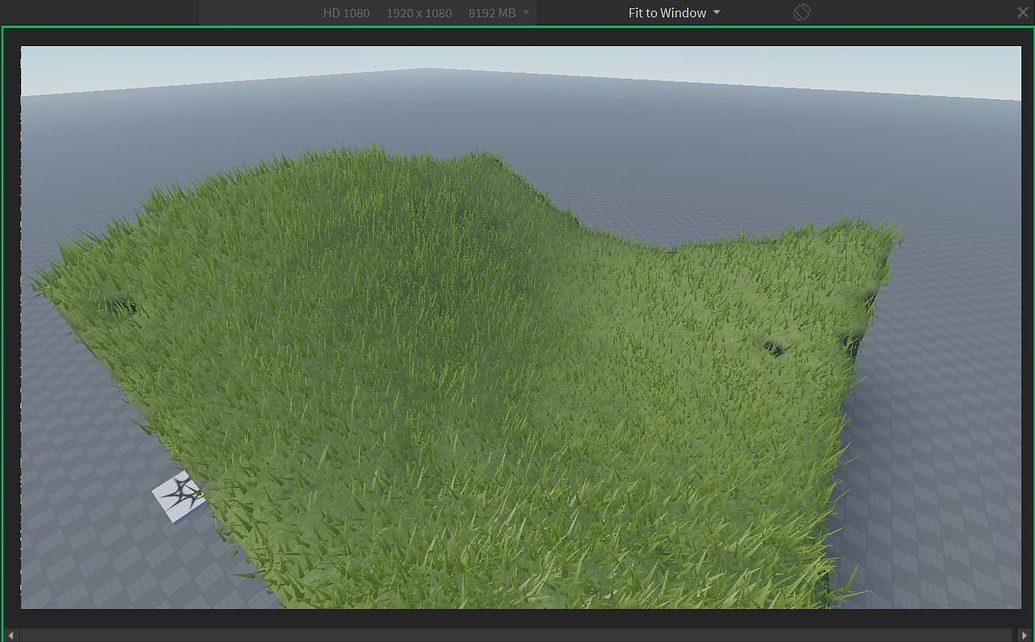Click the right arrow of the bottom scrollbar
This screenshot has width=1035, height=642.
1024,633
